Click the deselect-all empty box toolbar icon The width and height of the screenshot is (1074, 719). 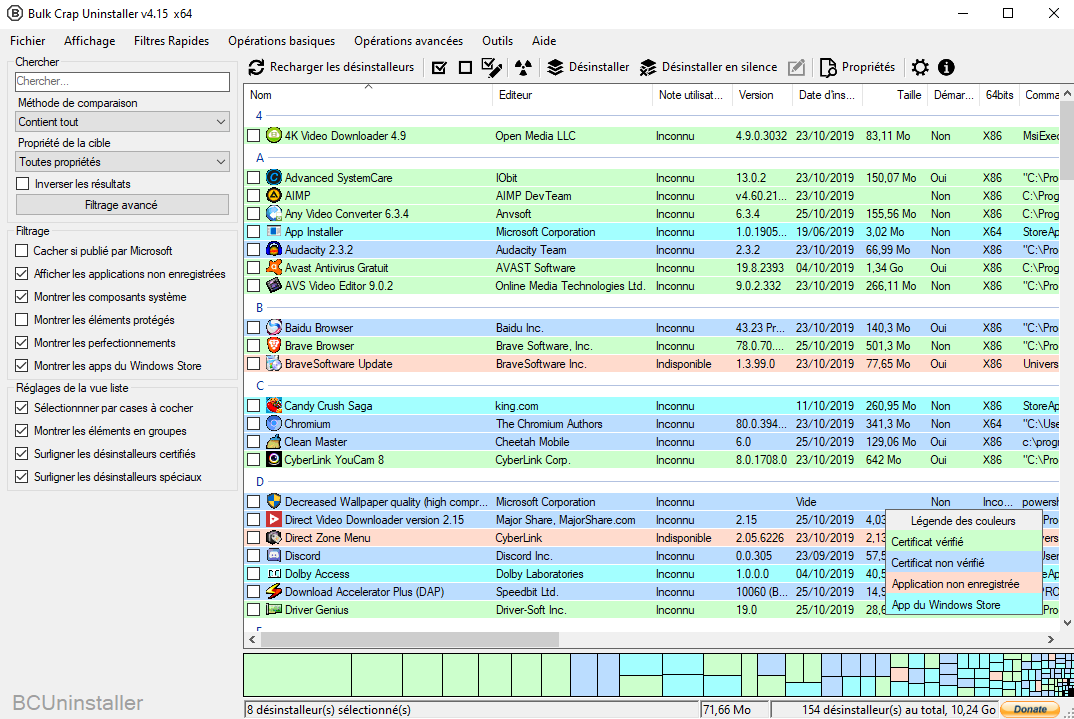tap(465, 67)
